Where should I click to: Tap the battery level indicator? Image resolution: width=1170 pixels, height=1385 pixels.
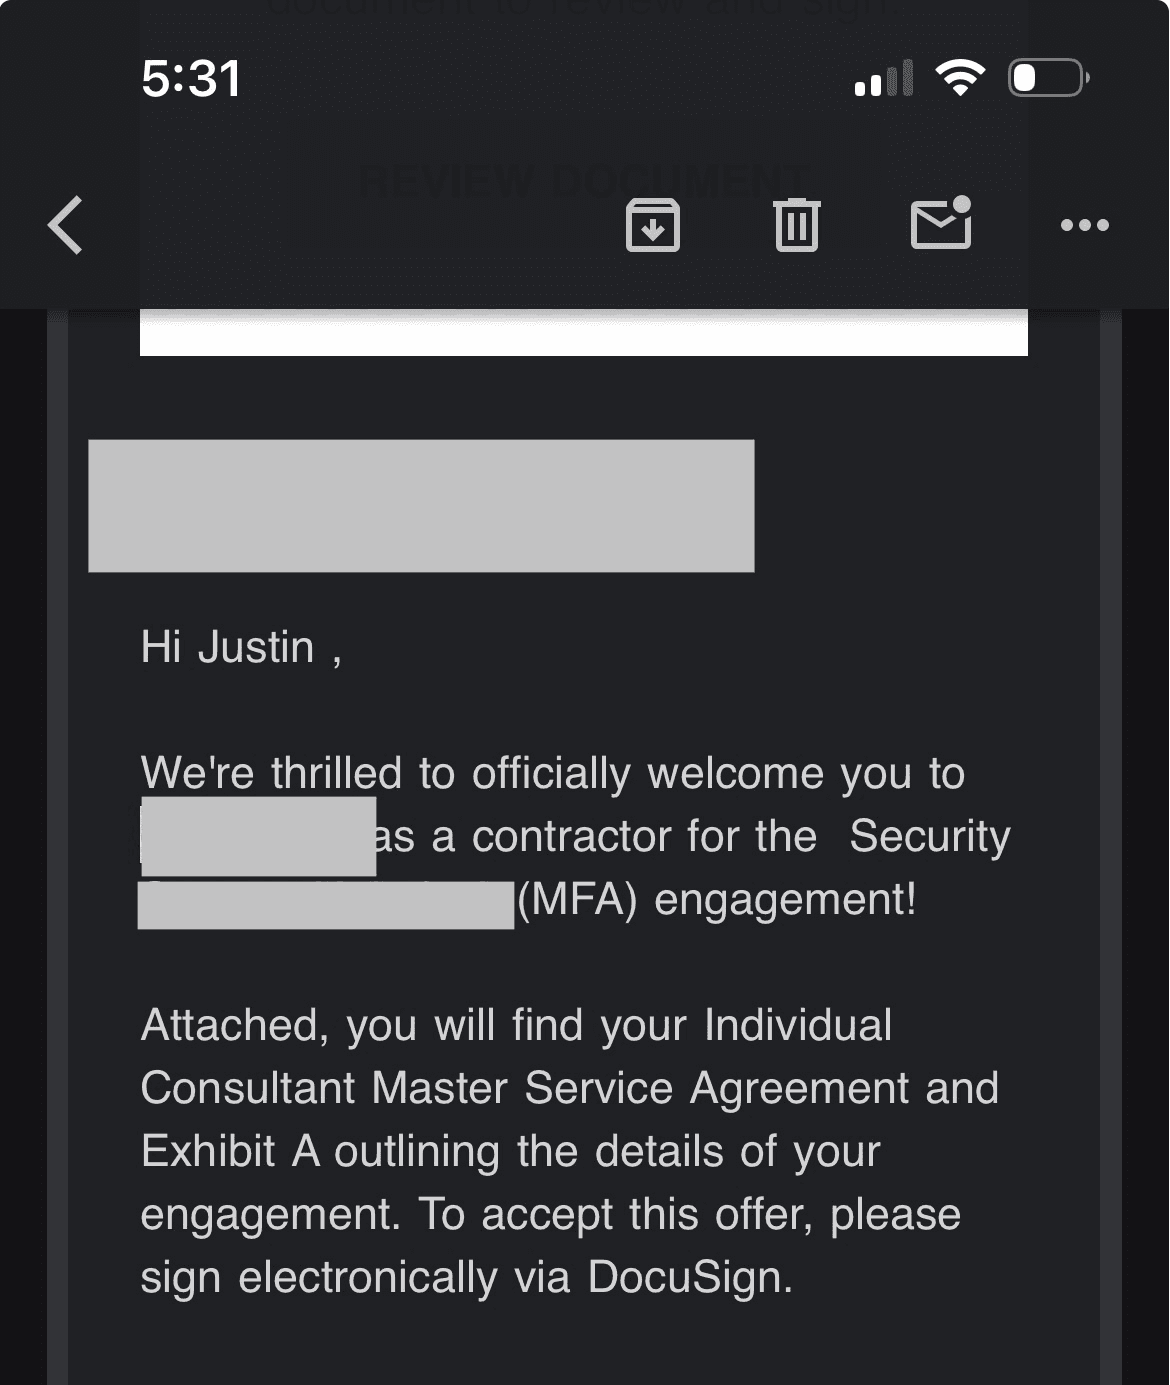[x=1048, y=77]
